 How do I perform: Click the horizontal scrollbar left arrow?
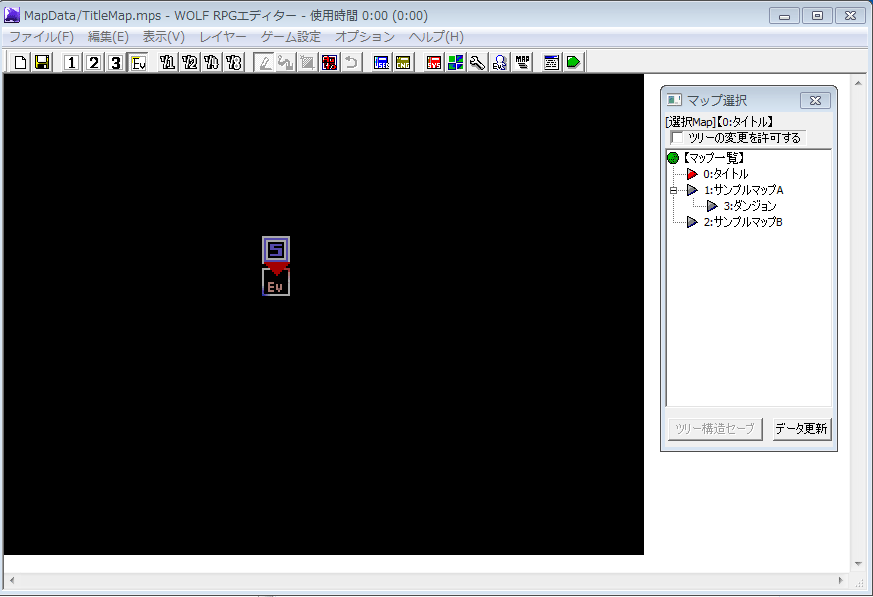coord(12,580)
